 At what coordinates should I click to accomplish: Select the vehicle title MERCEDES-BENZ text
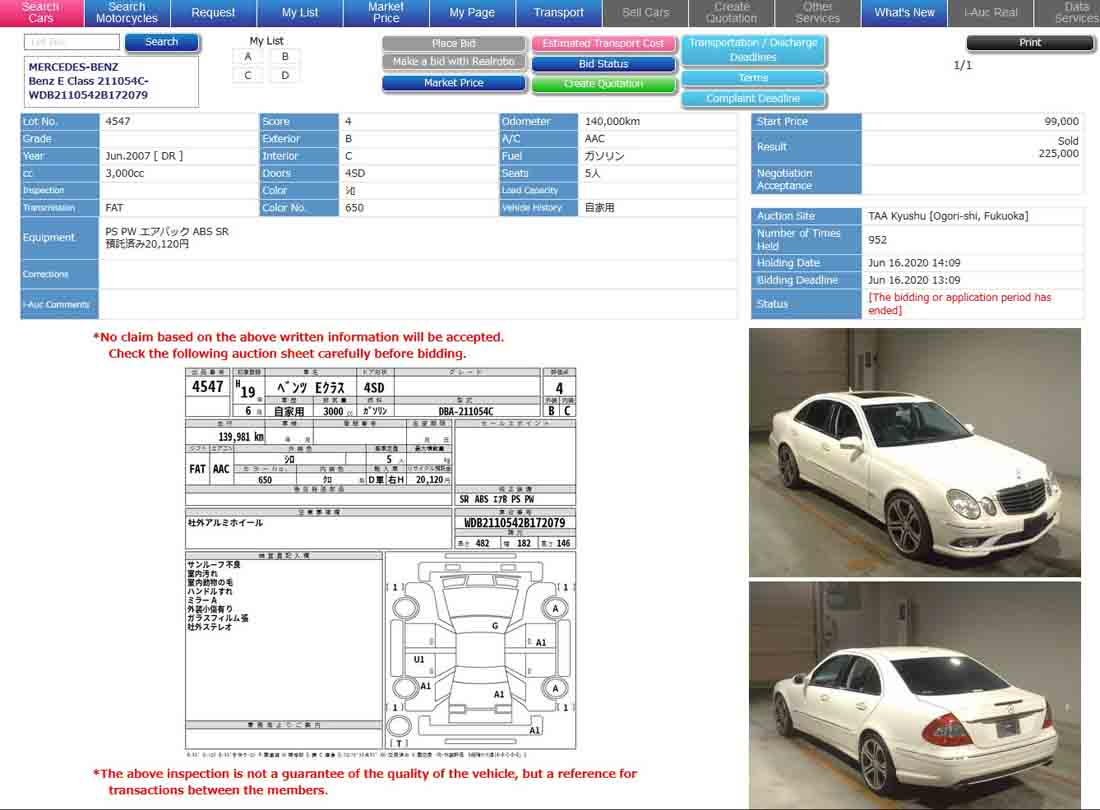(x=74, y=67)
